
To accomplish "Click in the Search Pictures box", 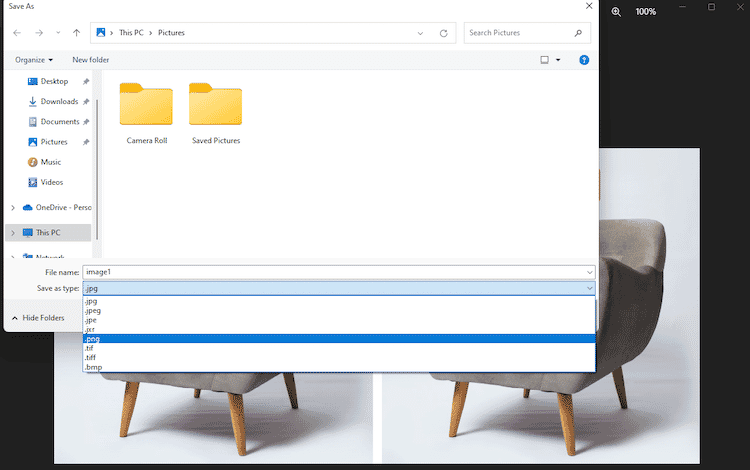I will [x=518, y=33].
